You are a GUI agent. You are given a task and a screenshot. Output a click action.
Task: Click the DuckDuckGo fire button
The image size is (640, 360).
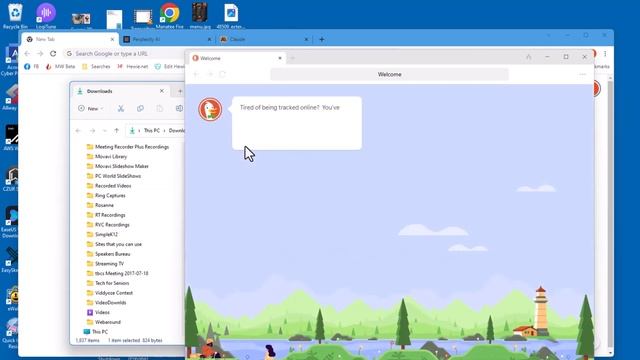tap(529, 57)
